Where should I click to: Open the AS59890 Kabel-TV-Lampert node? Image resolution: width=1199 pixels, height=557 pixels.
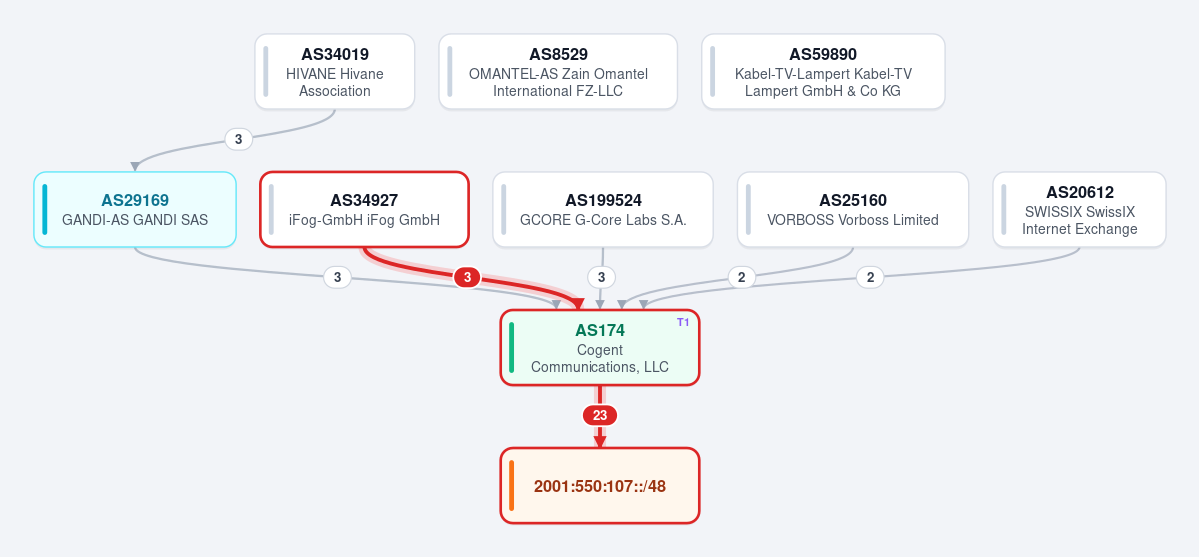tap(824, 72)
